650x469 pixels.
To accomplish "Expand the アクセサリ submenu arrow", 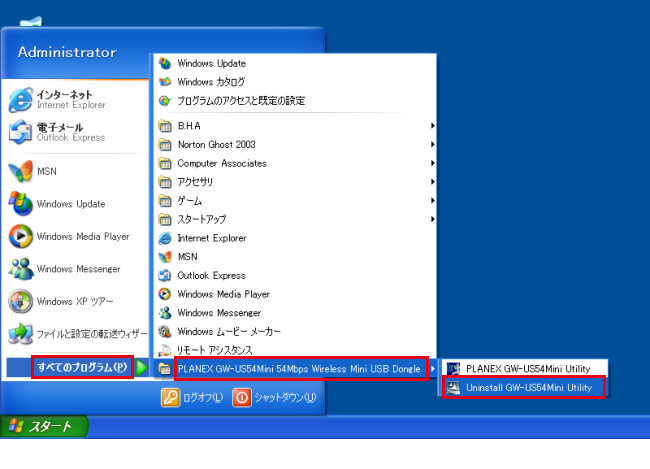I will (x=432, y=182).
